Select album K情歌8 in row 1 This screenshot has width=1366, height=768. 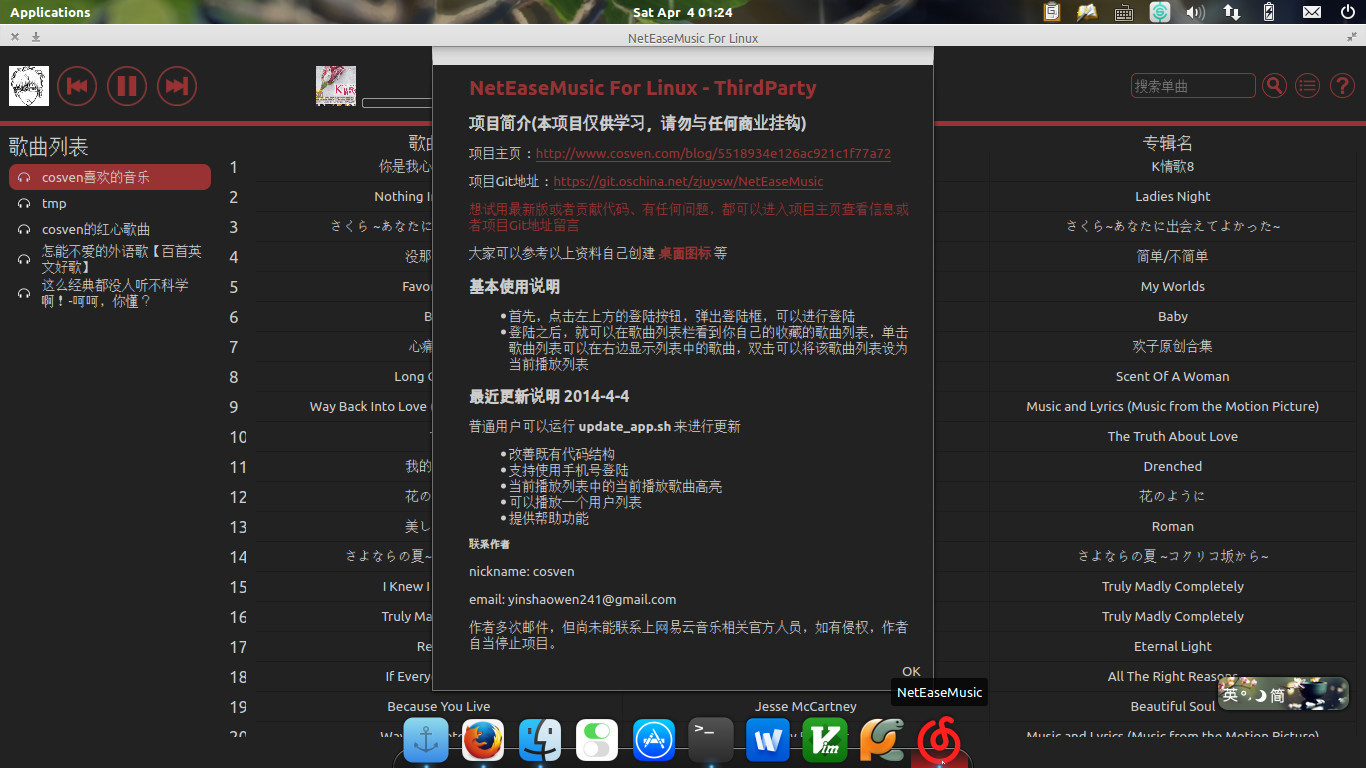[x=1172, y=166]
